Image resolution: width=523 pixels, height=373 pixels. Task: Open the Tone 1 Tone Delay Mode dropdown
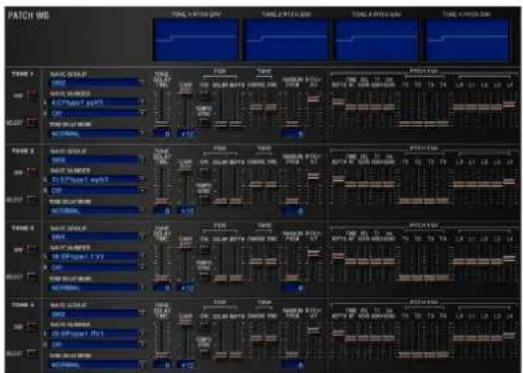pyautogui.click(x=96, y=134)
